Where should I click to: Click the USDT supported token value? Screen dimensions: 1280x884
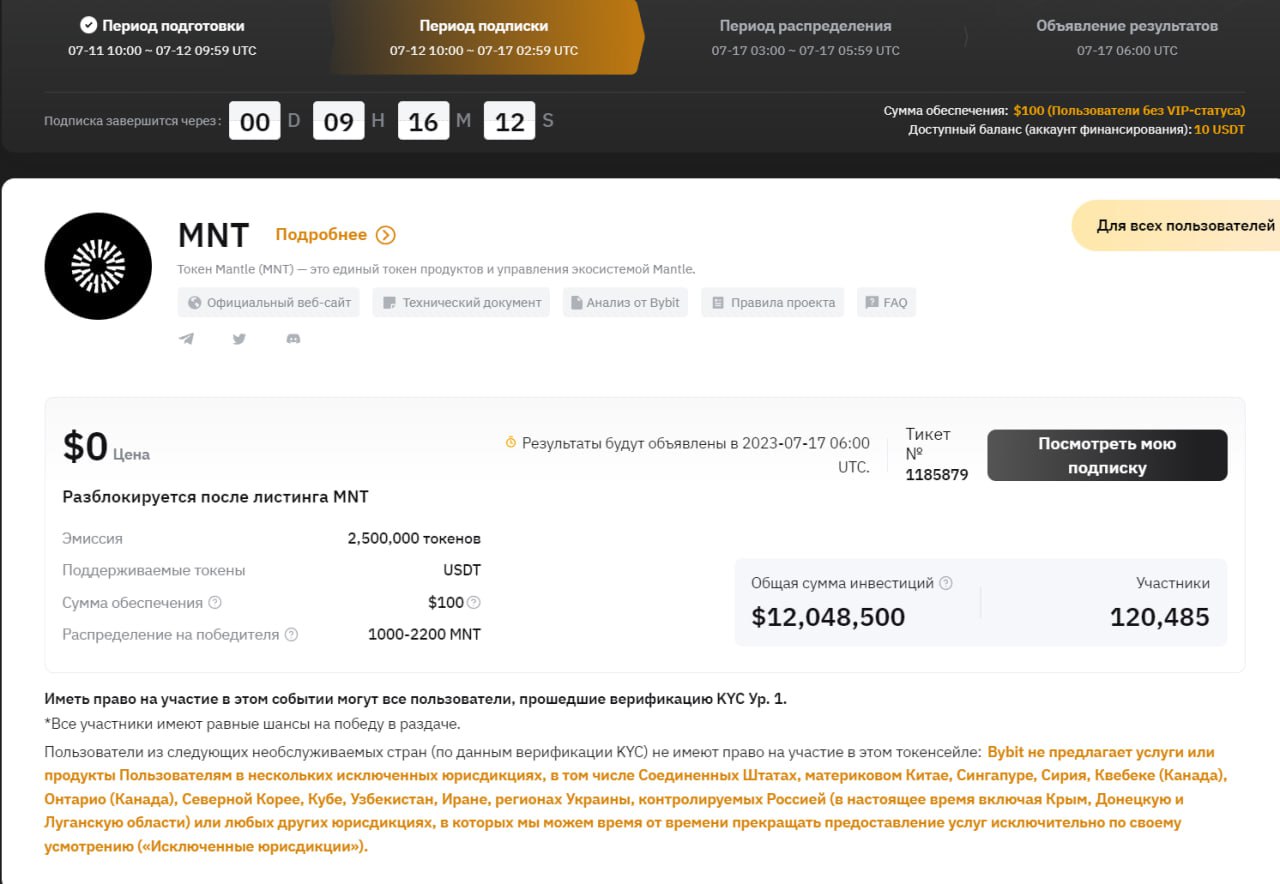pyautogui.click(x=462, y=570)
